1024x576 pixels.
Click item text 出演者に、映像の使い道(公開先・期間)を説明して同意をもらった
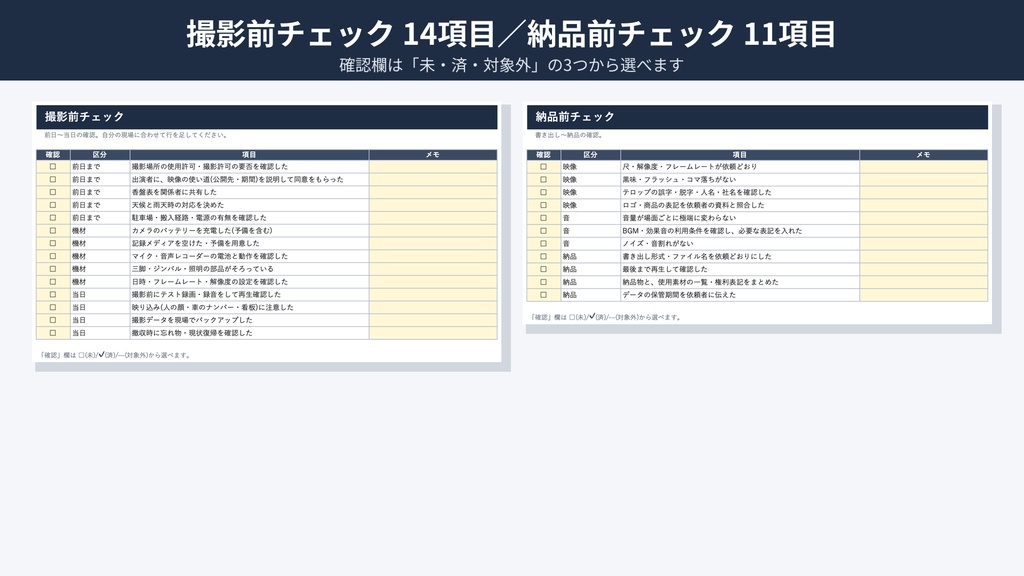[x=238, y=180]
